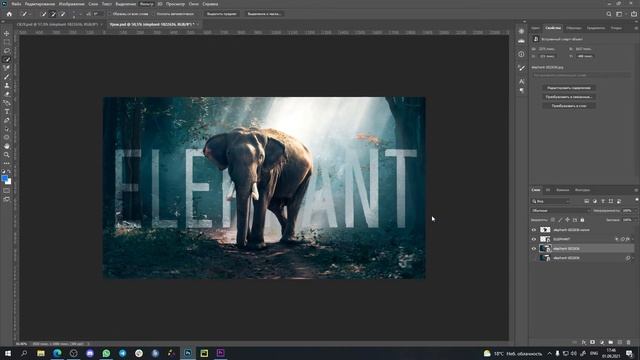The height and width of the screenshot is (360, 640).
Task: Delete layer with the trash icon
Action: 629,342
